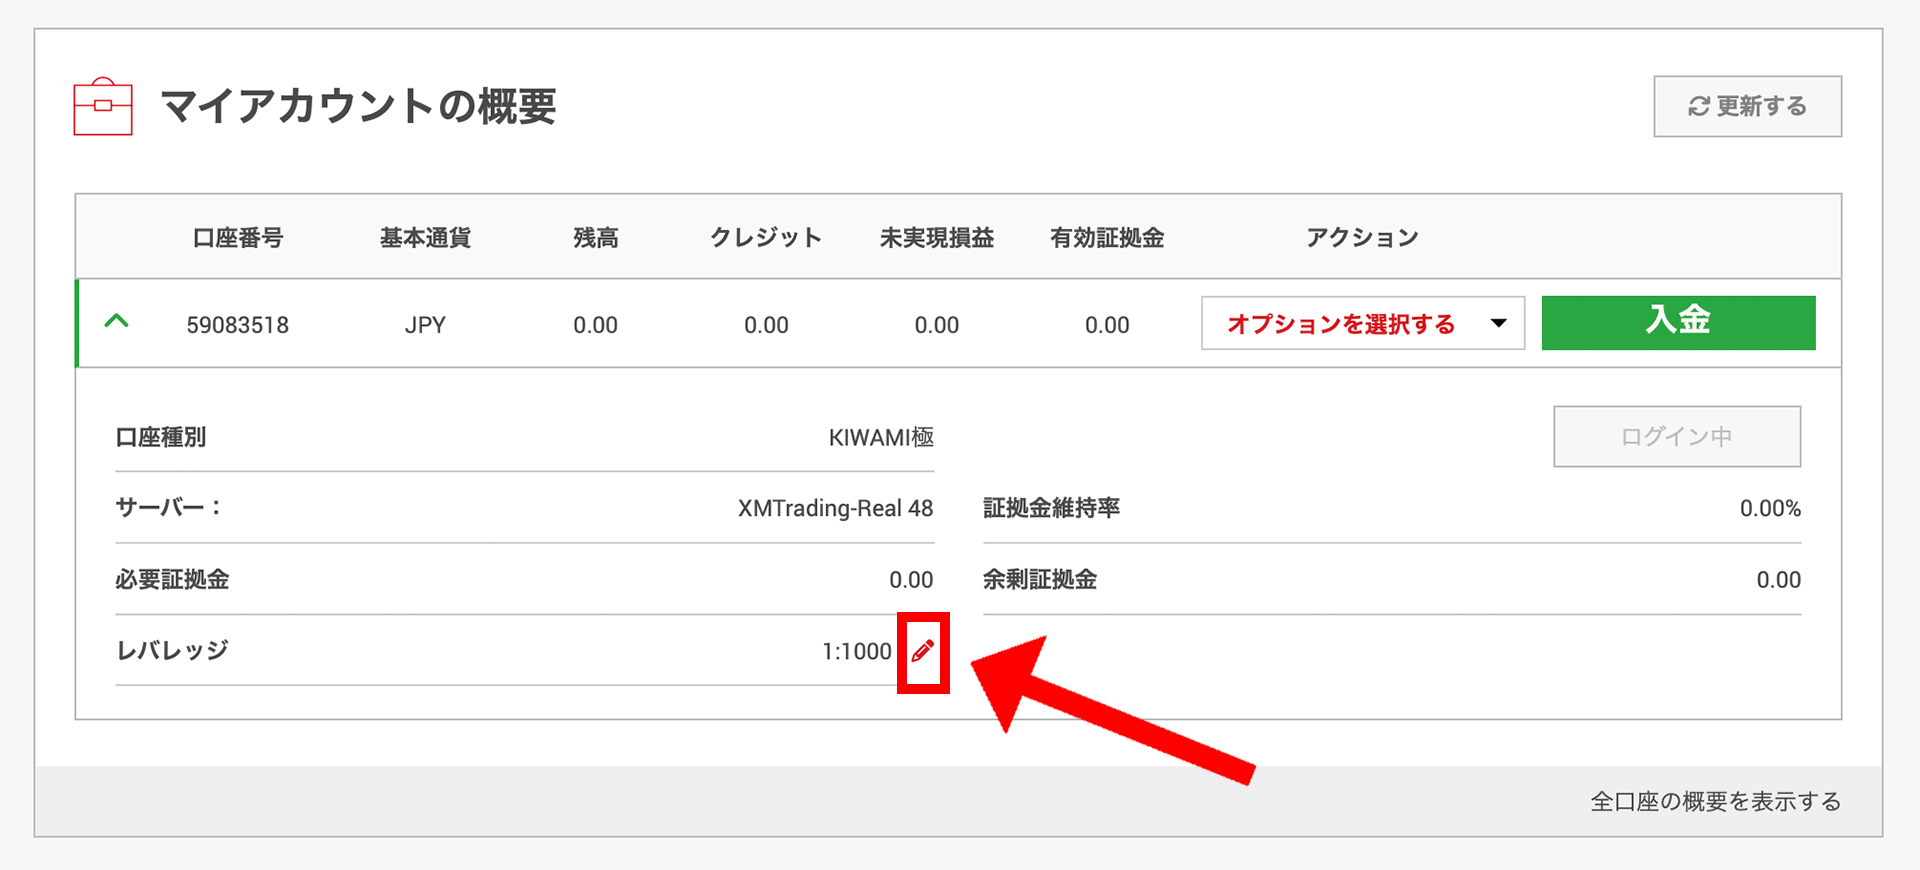Click the red briefcase account icon
This screenshot has width=1920, height=870.
[103, 106]
